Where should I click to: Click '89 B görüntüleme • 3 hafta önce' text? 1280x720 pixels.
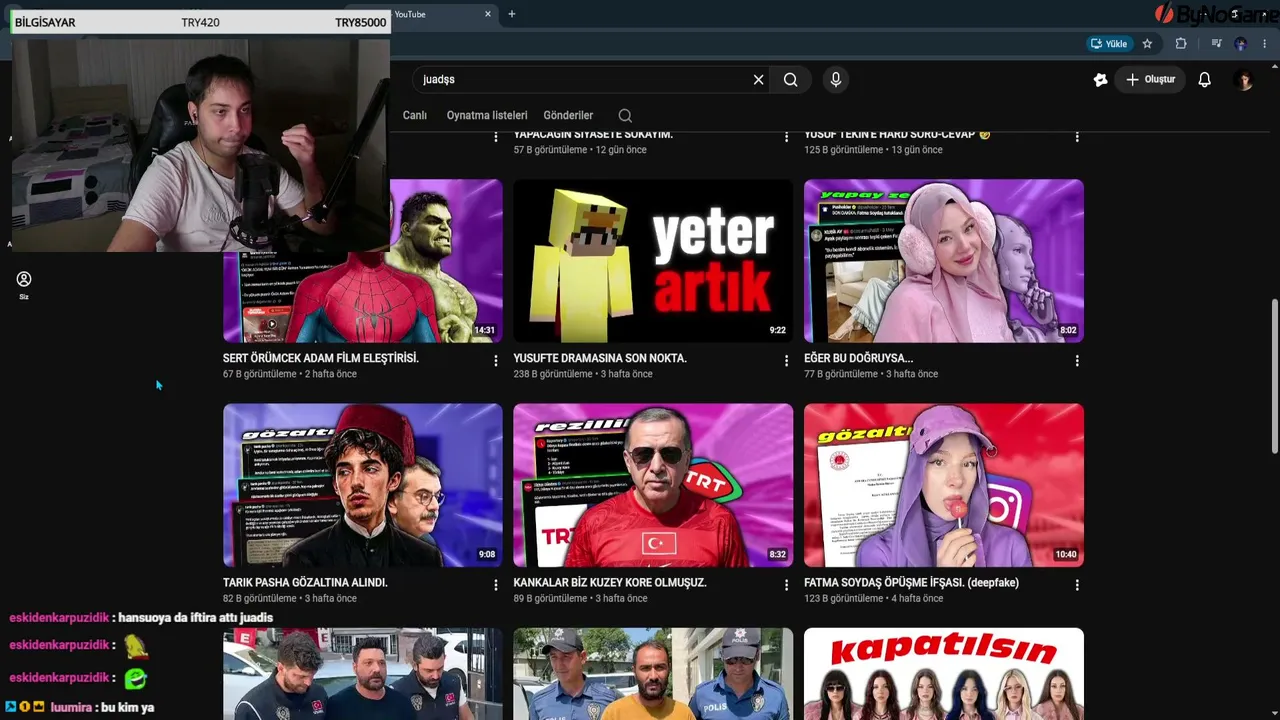(x=581, y=598)
